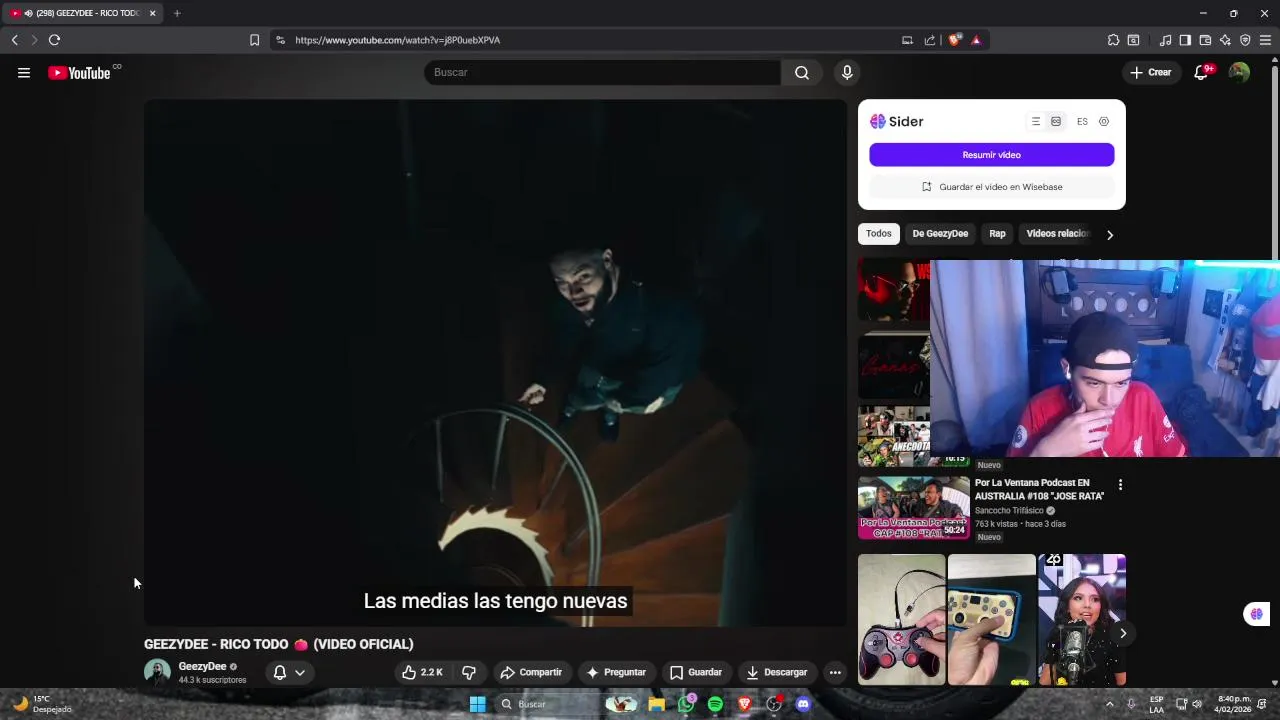1280x720 pixels.
Task: Reload the page with the refresh icon
Action: tap(54, 40)
